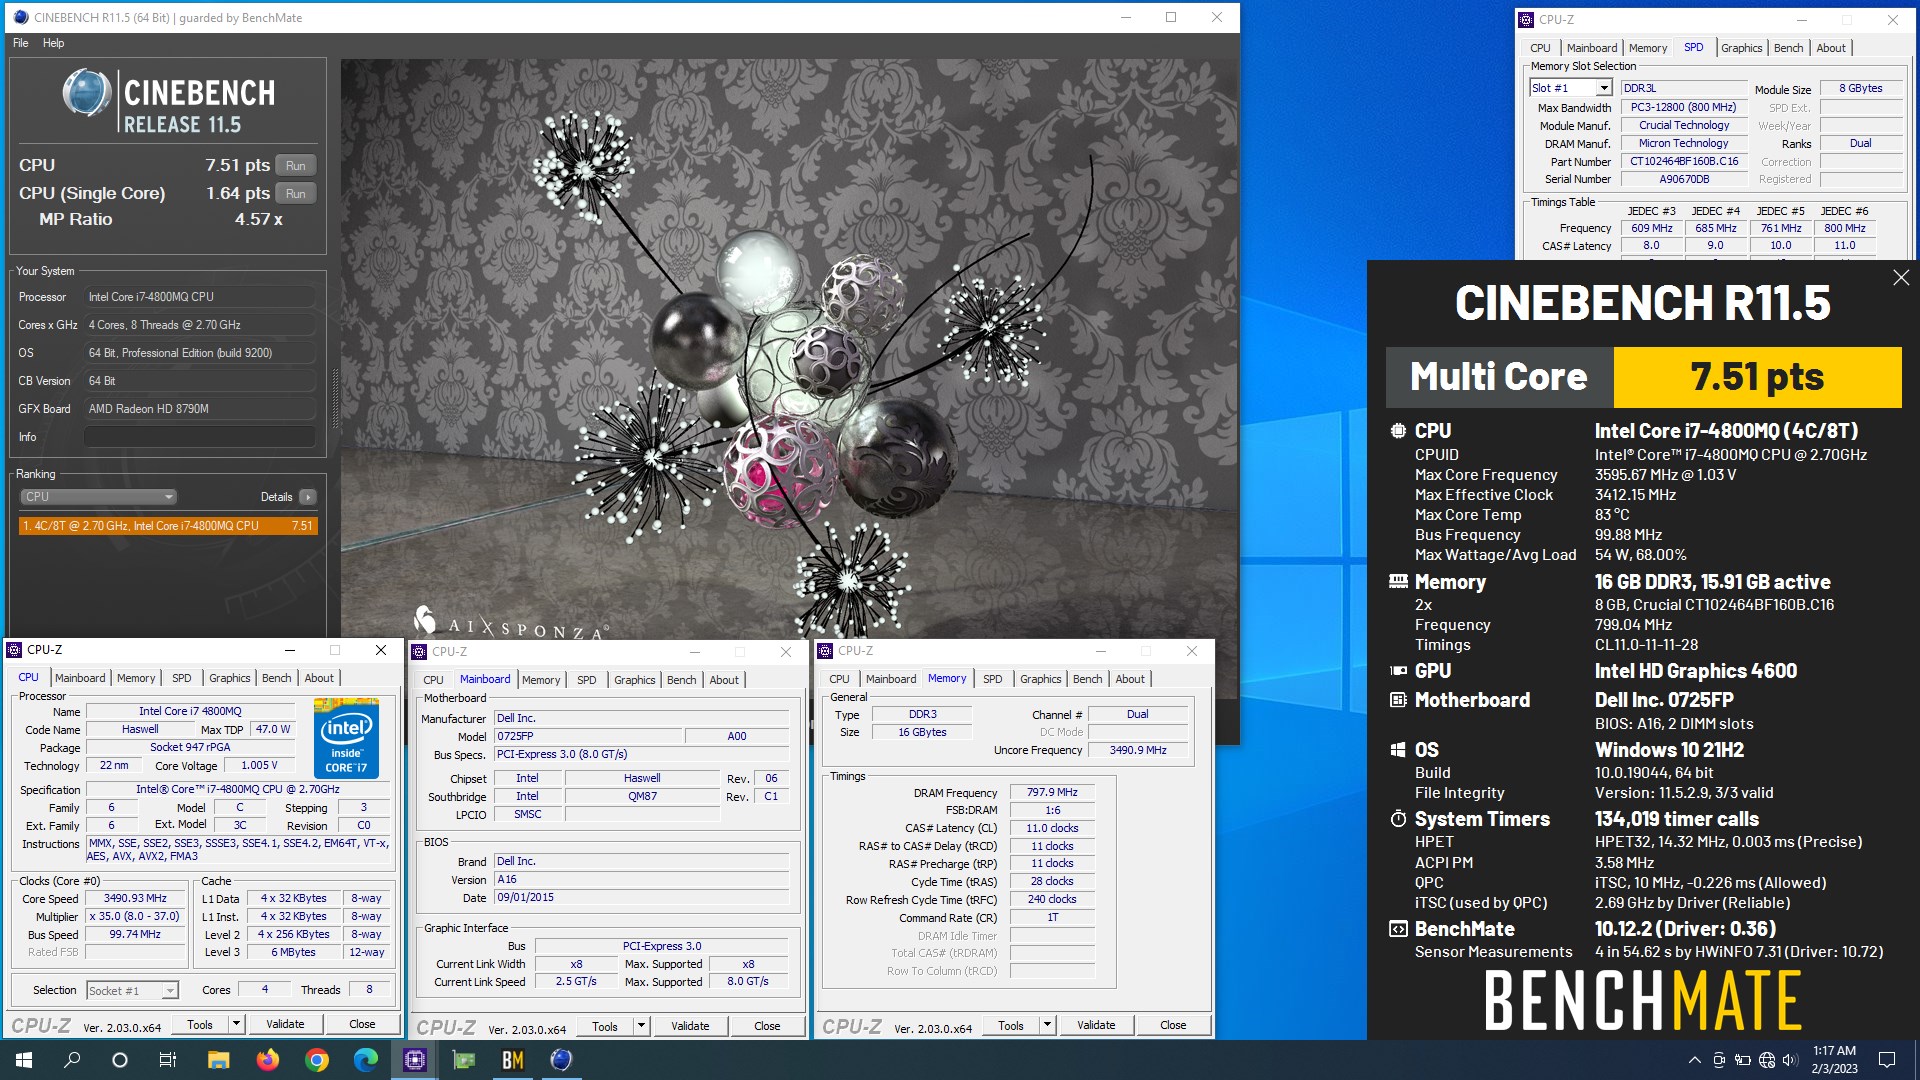
Task: Run the CPU multi-core benchmark
Action: pos(295,165)
